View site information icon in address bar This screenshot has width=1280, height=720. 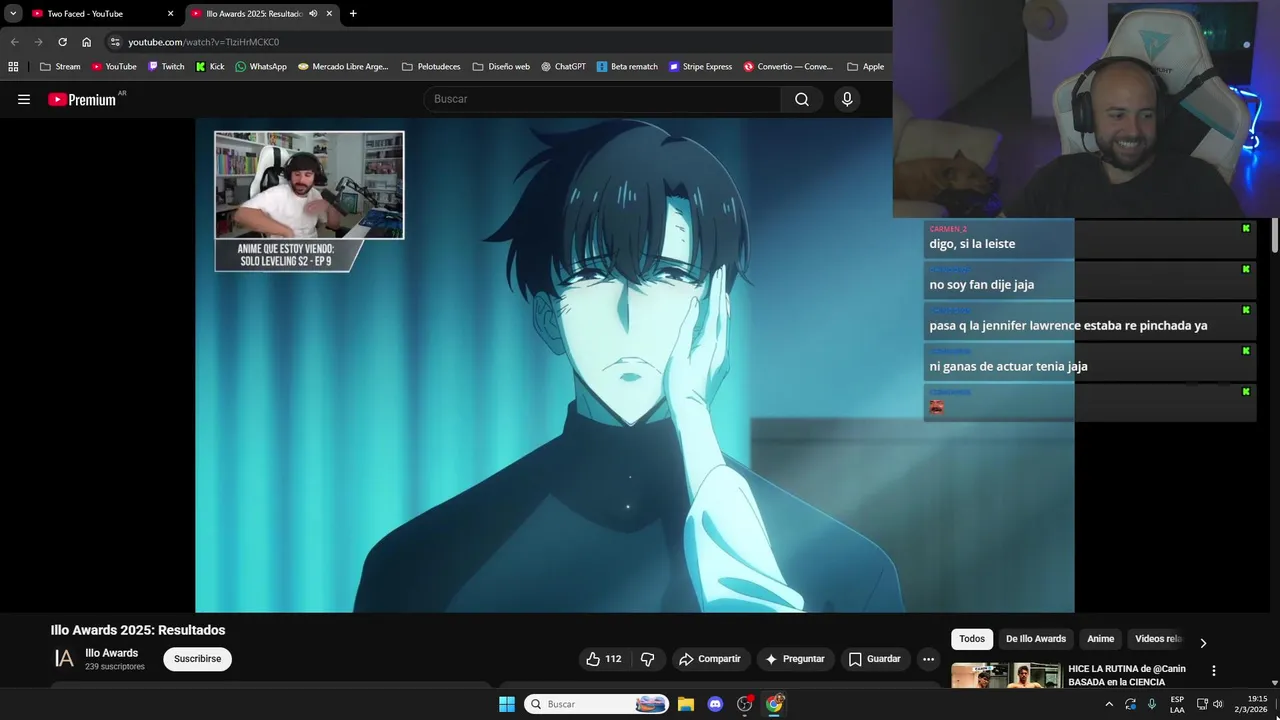pyautogui.click(x=115, y=42)
